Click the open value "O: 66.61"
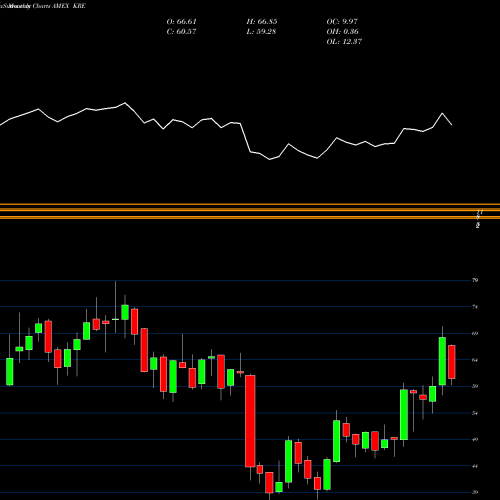 point(181,22)
